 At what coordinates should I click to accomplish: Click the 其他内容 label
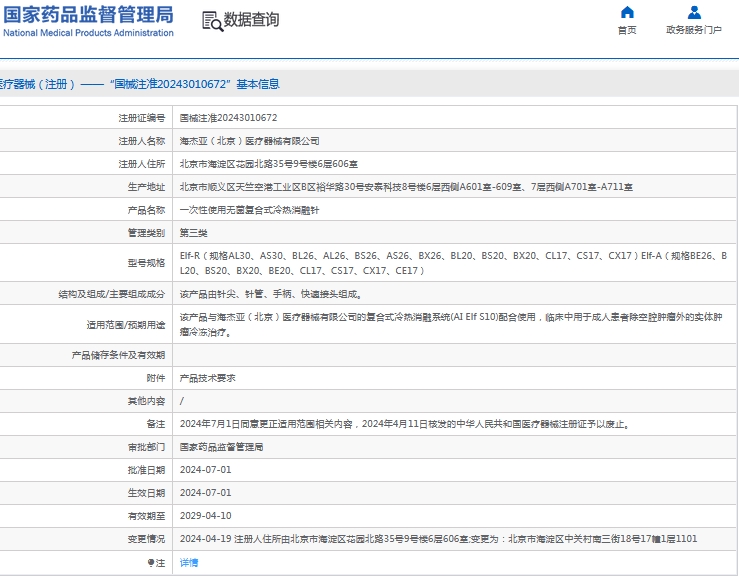tap(146, 401)
